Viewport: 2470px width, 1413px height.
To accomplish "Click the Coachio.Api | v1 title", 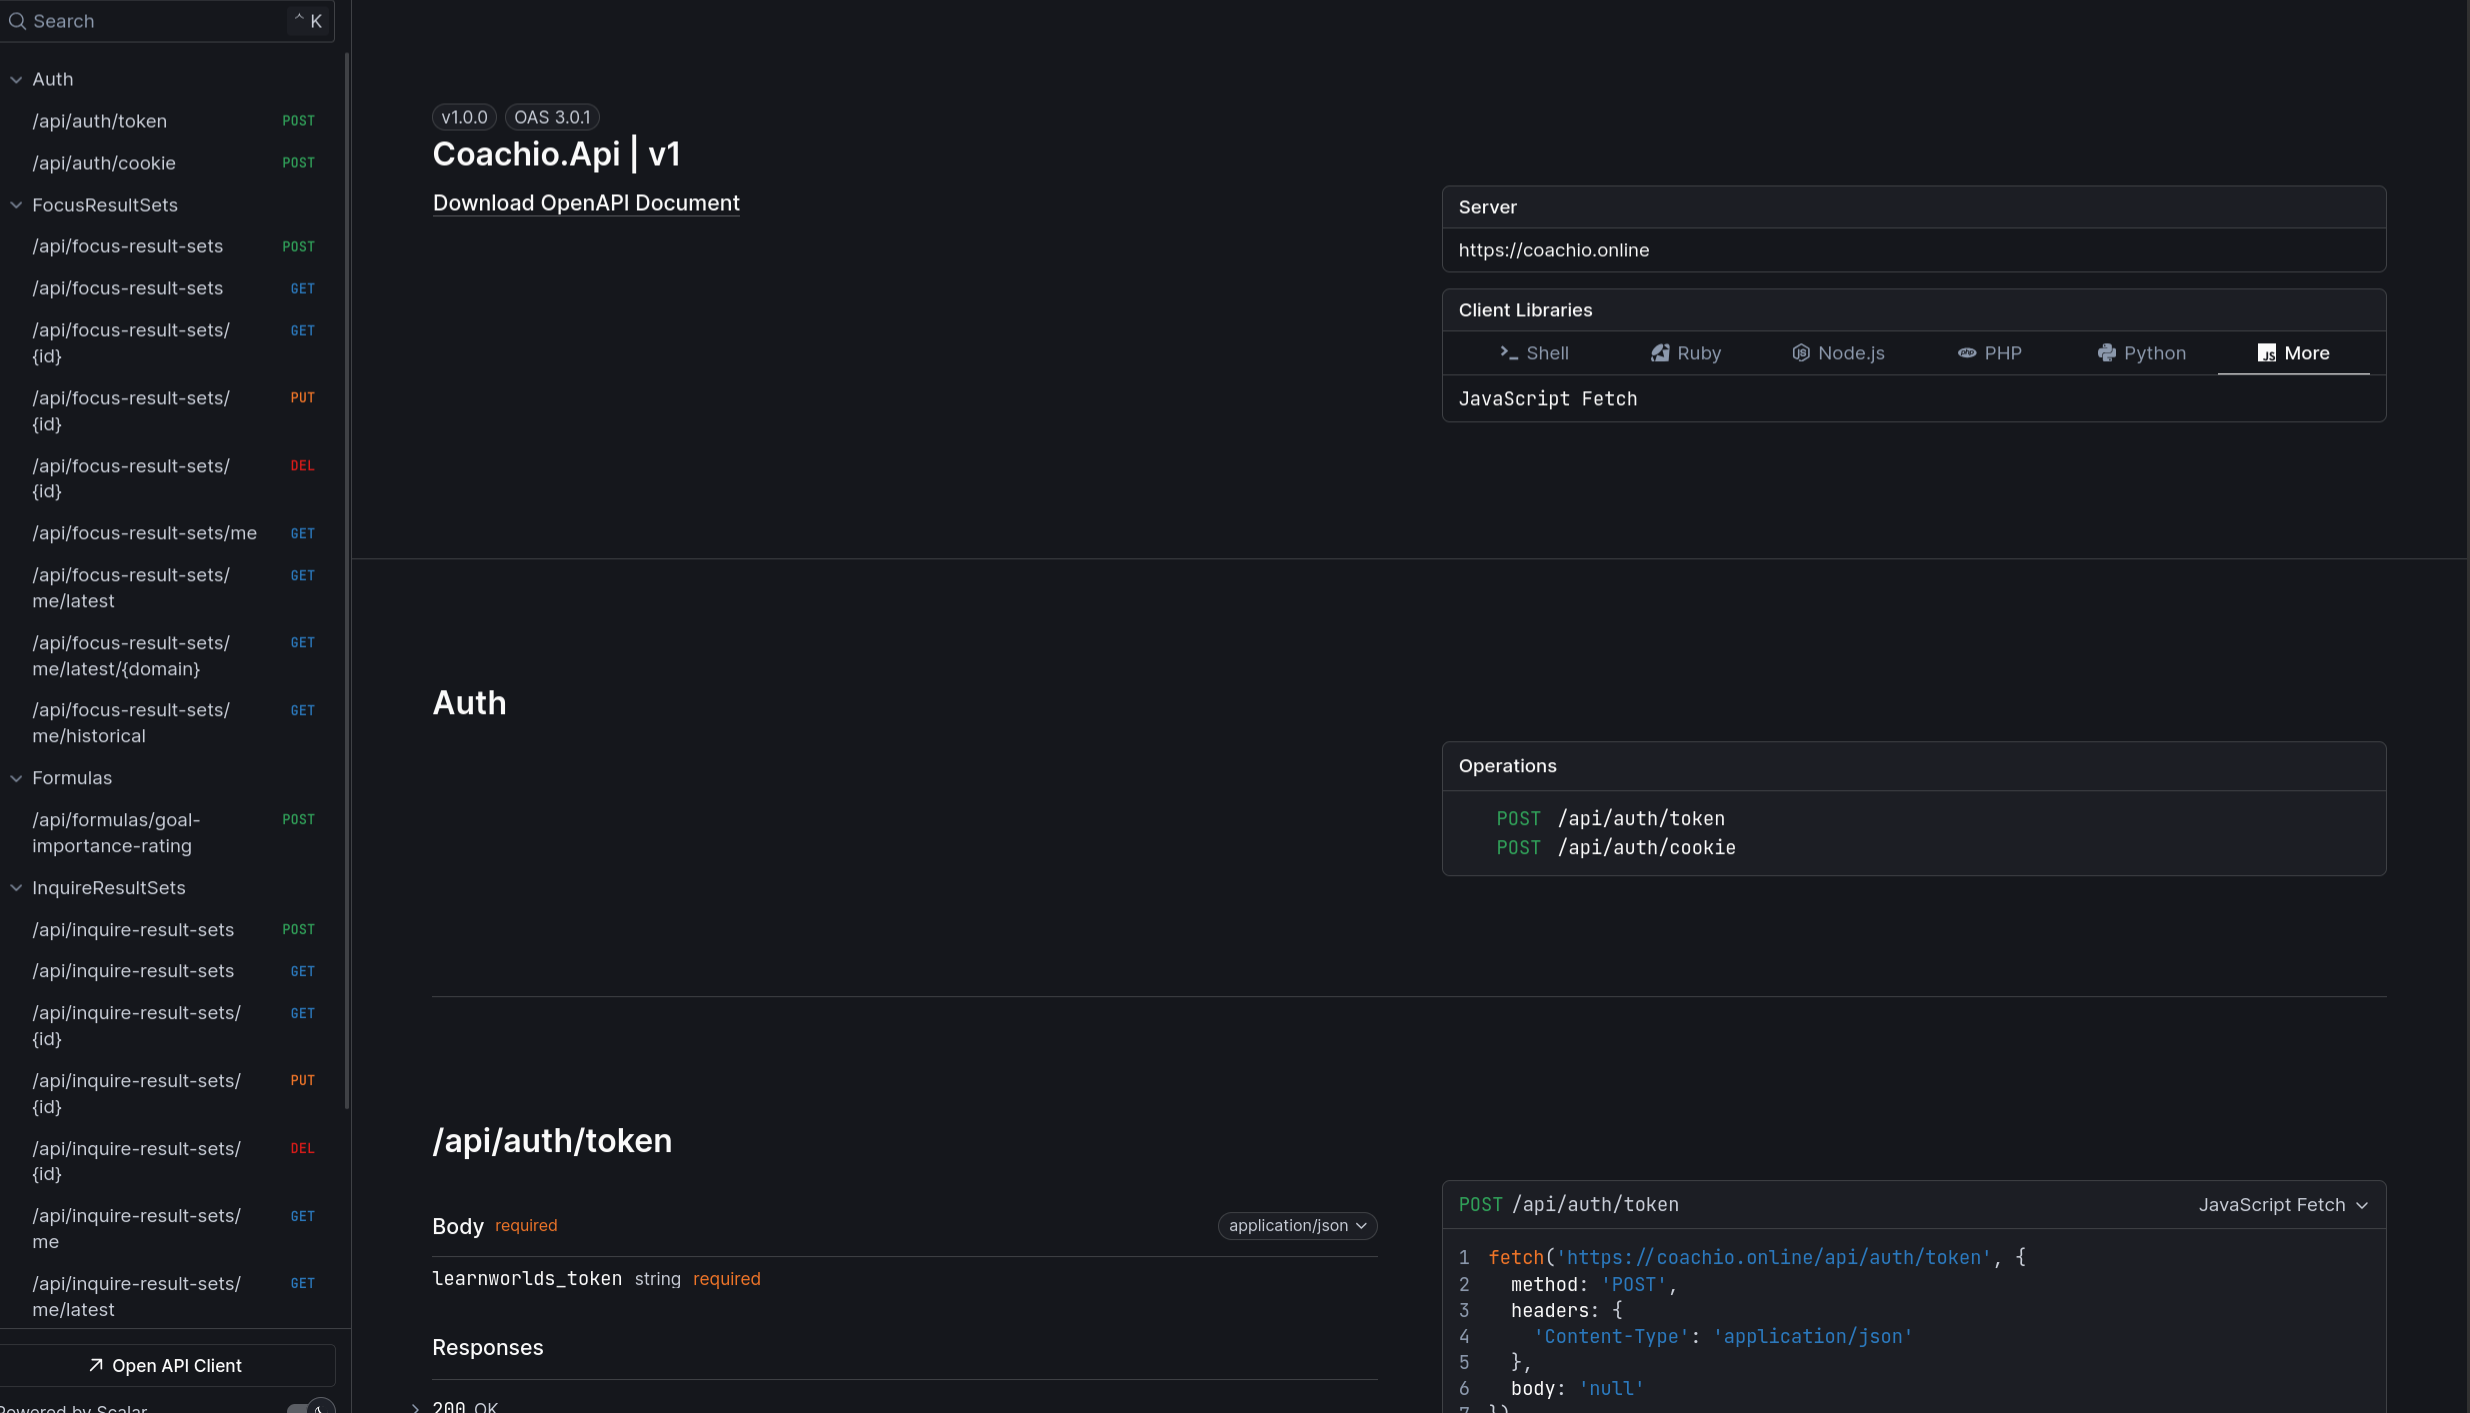I will 557,154.
